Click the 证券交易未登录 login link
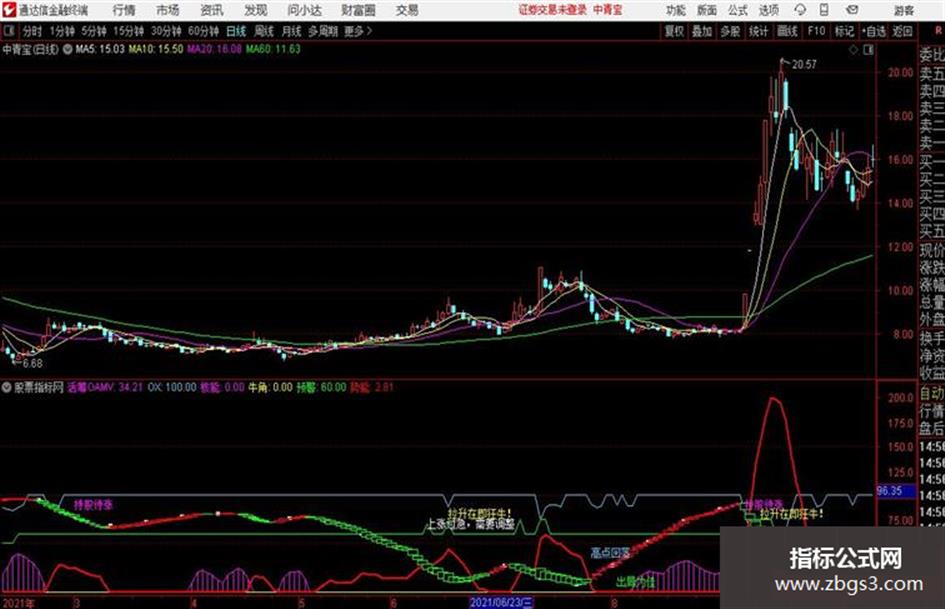This screenshot has height=609, width=945. 552,10
